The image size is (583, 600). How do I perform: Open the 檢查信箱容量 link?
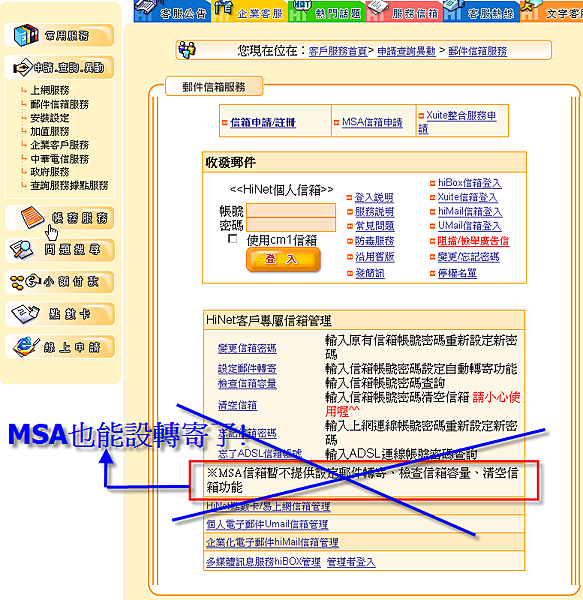click(247, 383)
